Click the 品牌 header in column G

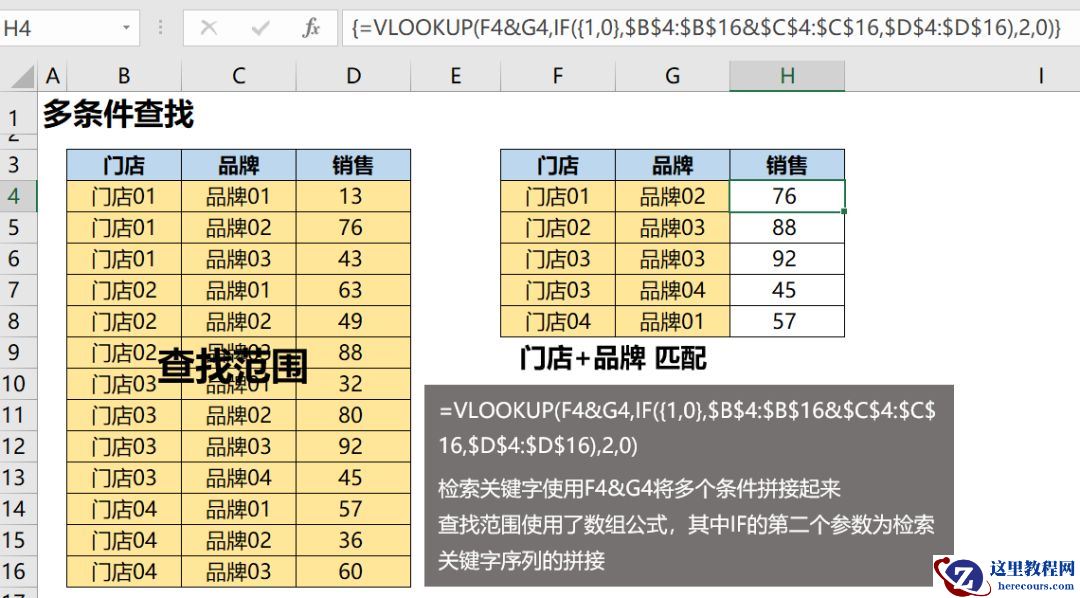click(672, 165)
